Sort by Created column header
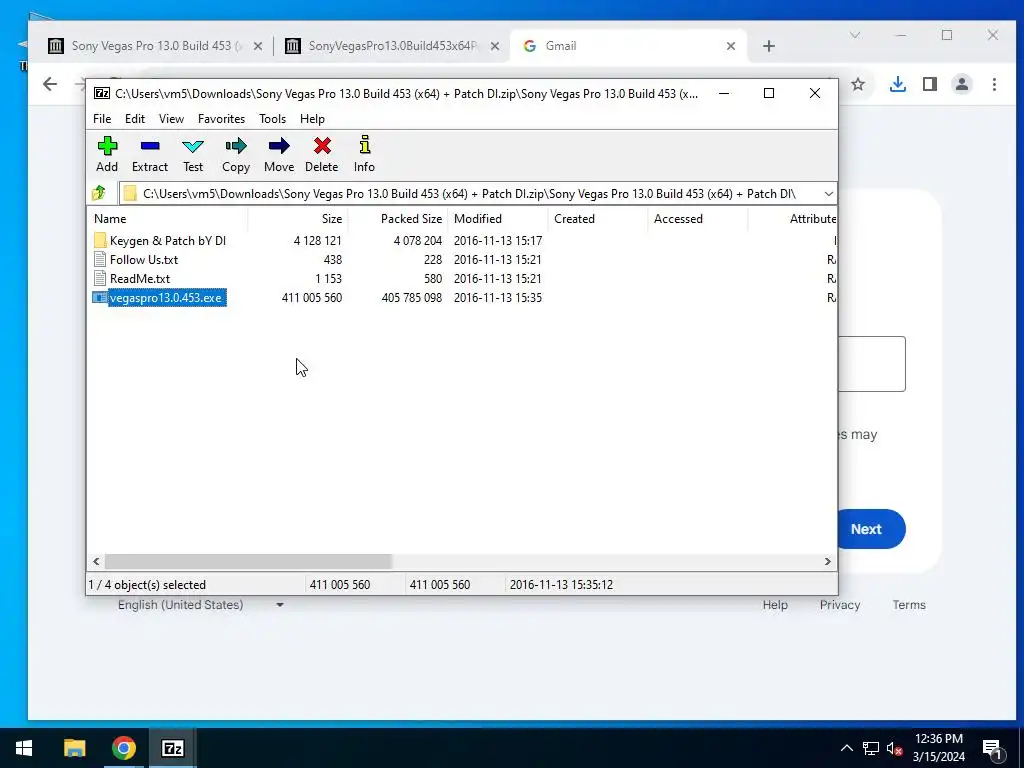Image resolution: width=1024 pixels, height=768 pixels. pyautogui.click(x=598, y=219)
